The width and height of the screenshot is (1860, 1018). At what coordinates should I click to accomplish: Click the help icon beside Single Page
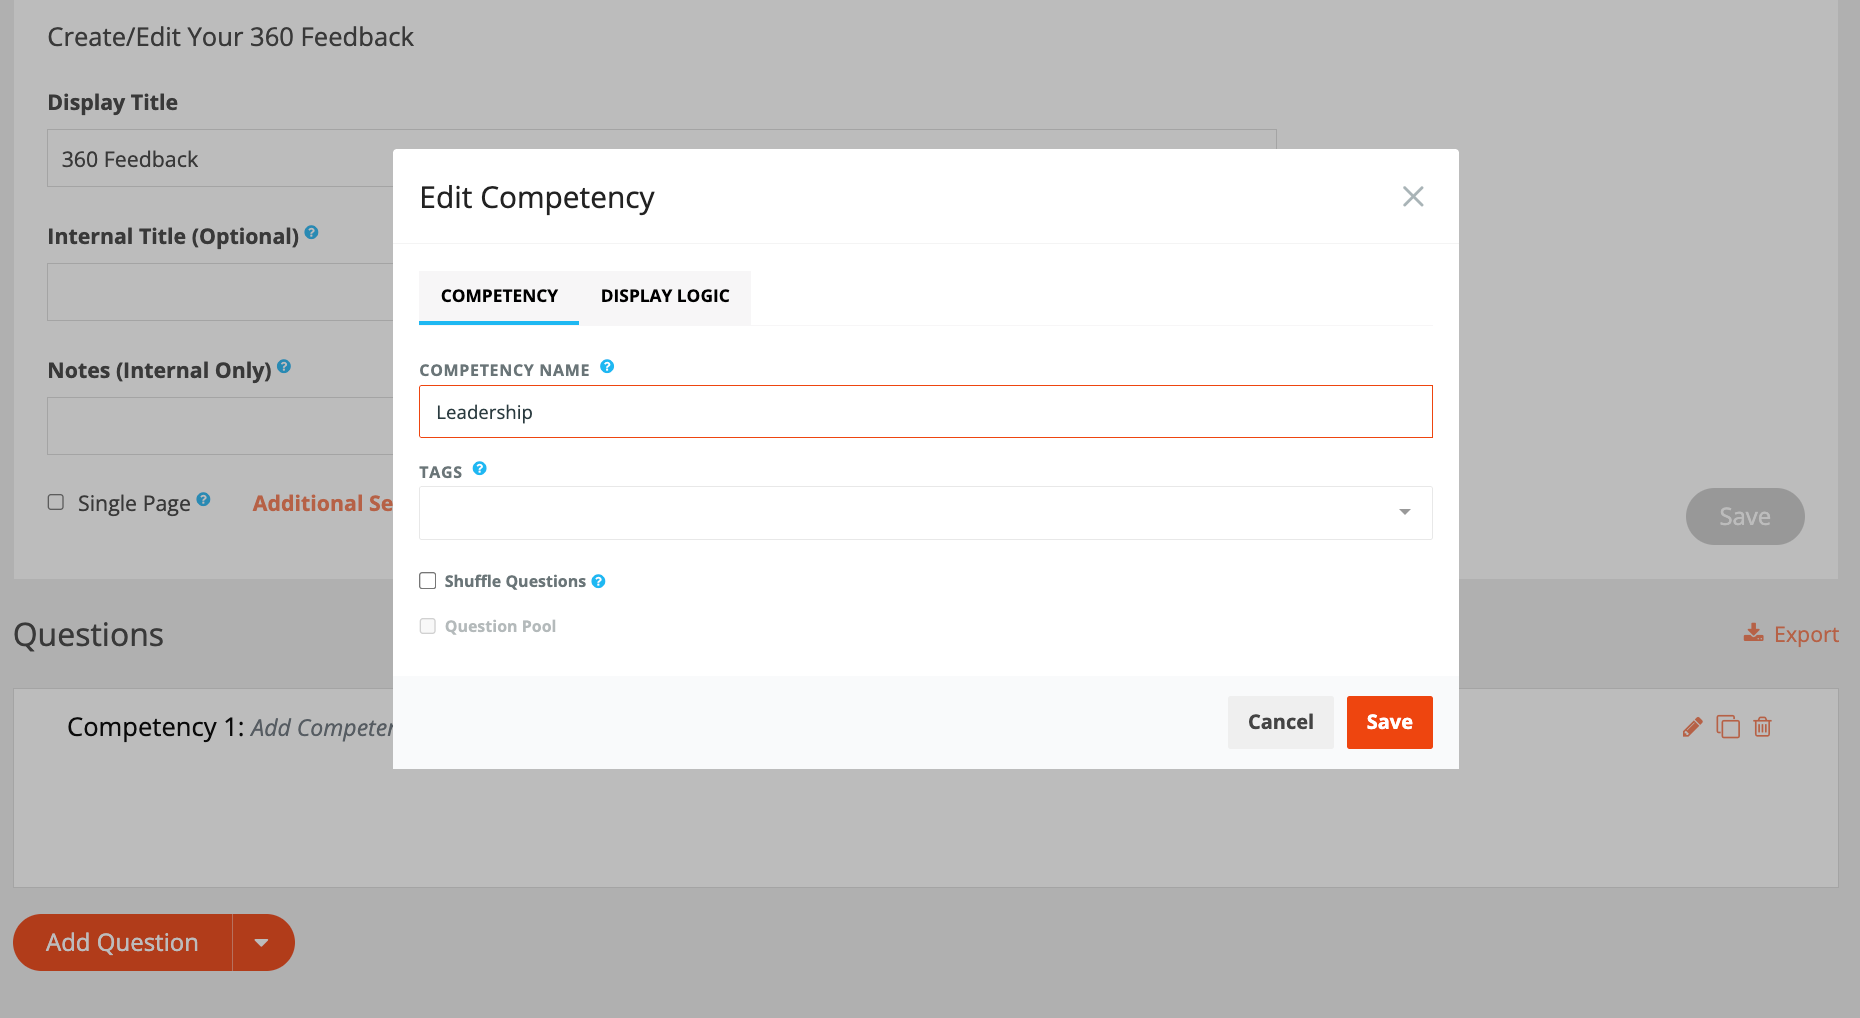tap(203, 499)
